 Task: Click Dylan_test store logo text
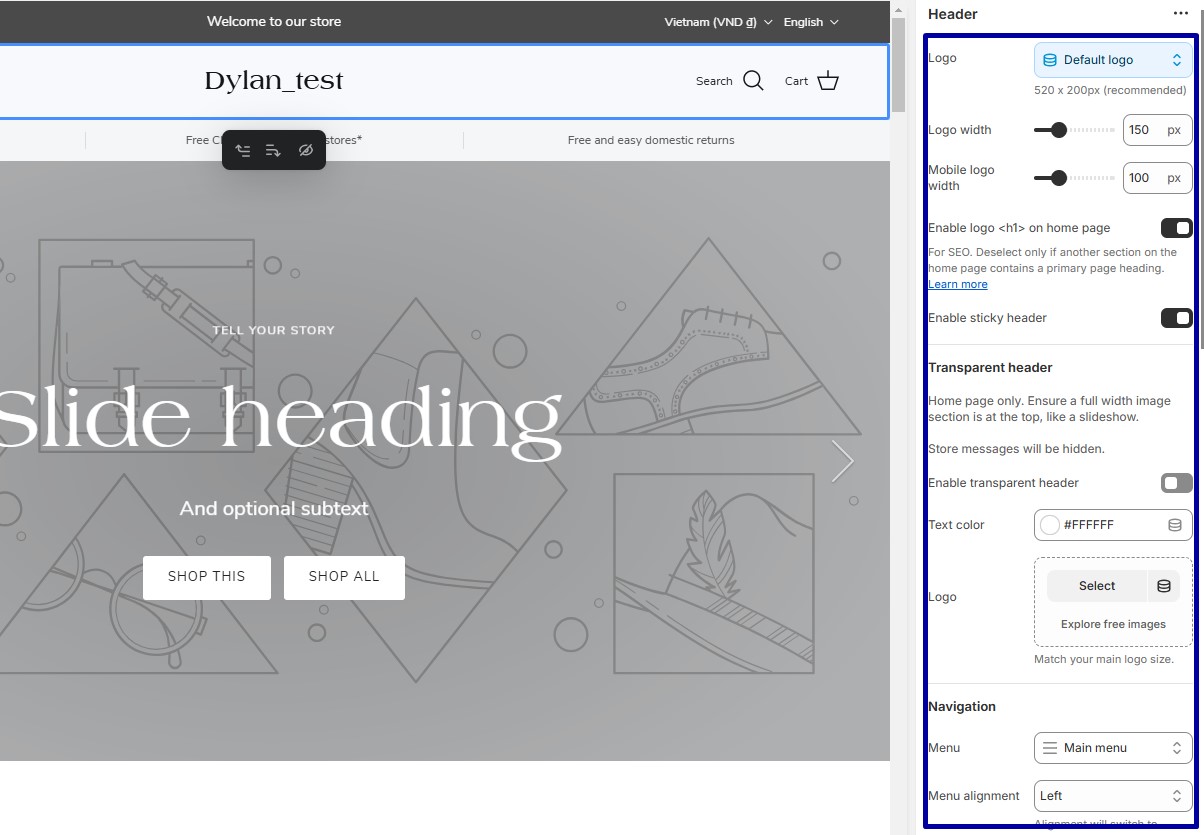click(x=274, y=81)
